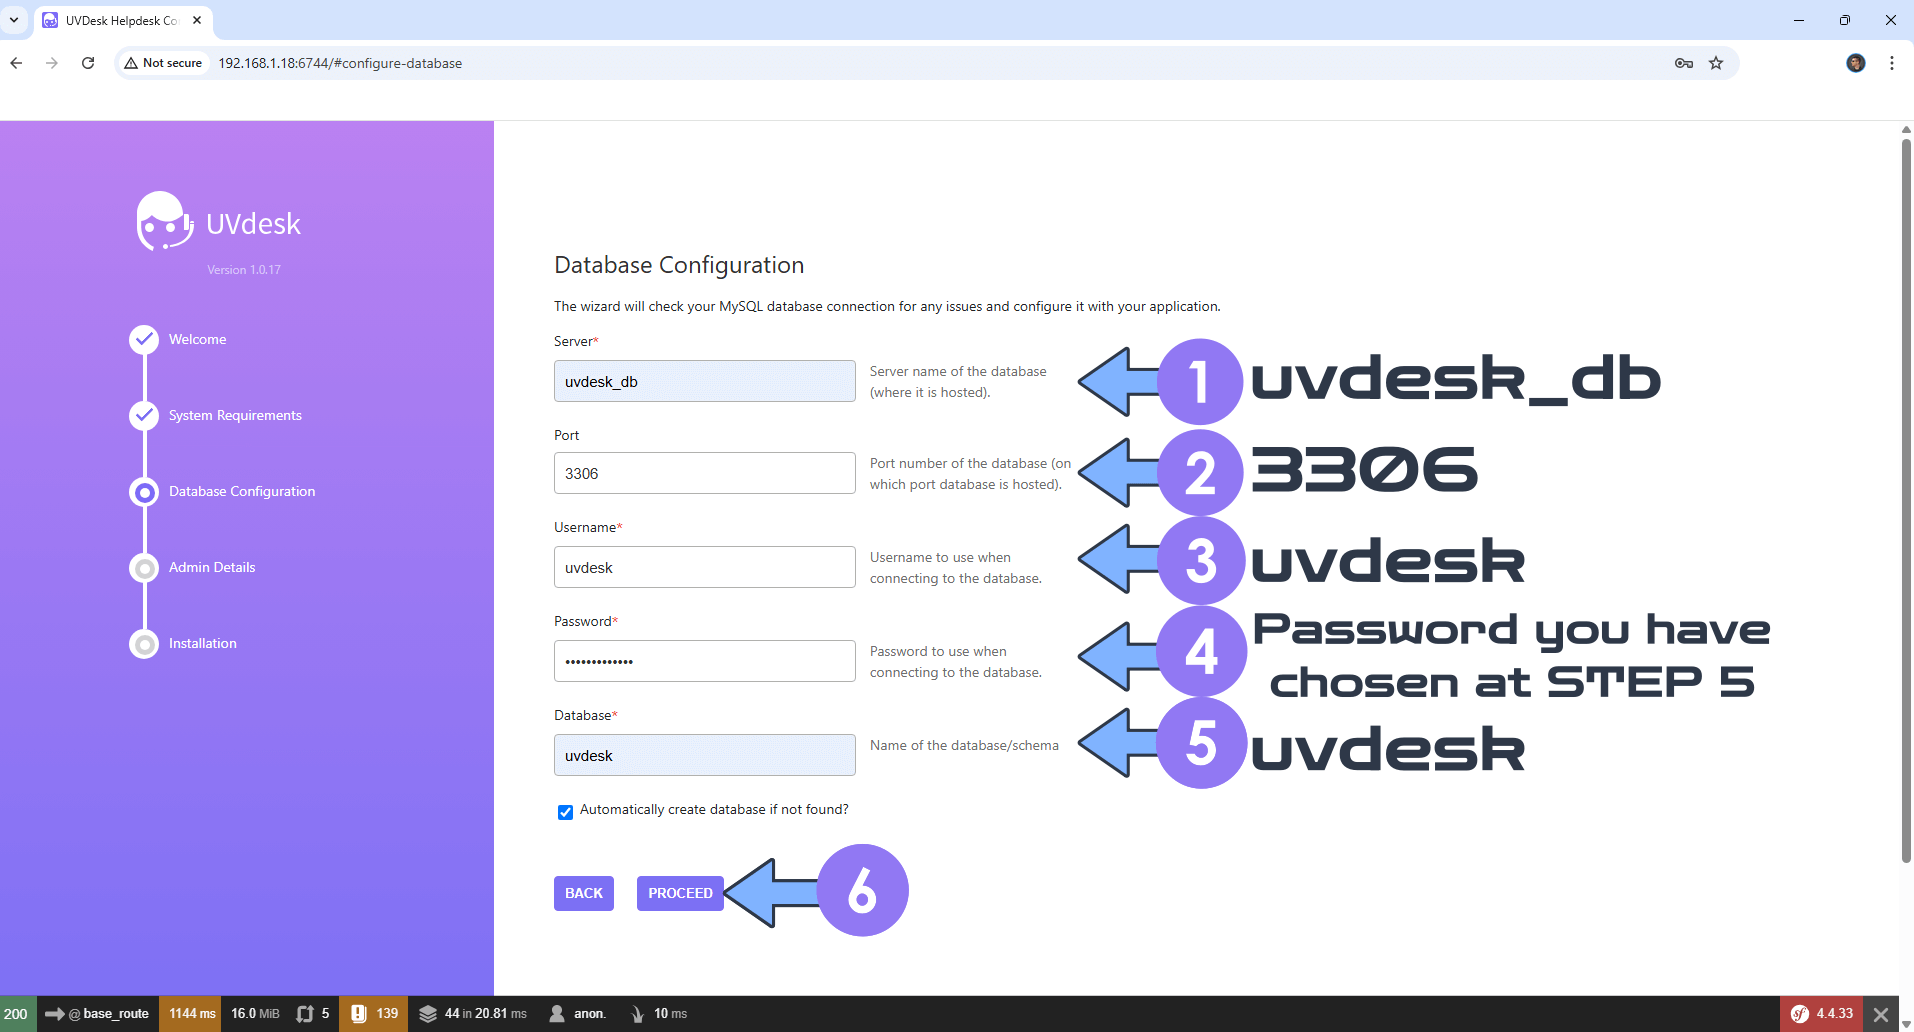Click the UVdesk logo

[218, 222]
